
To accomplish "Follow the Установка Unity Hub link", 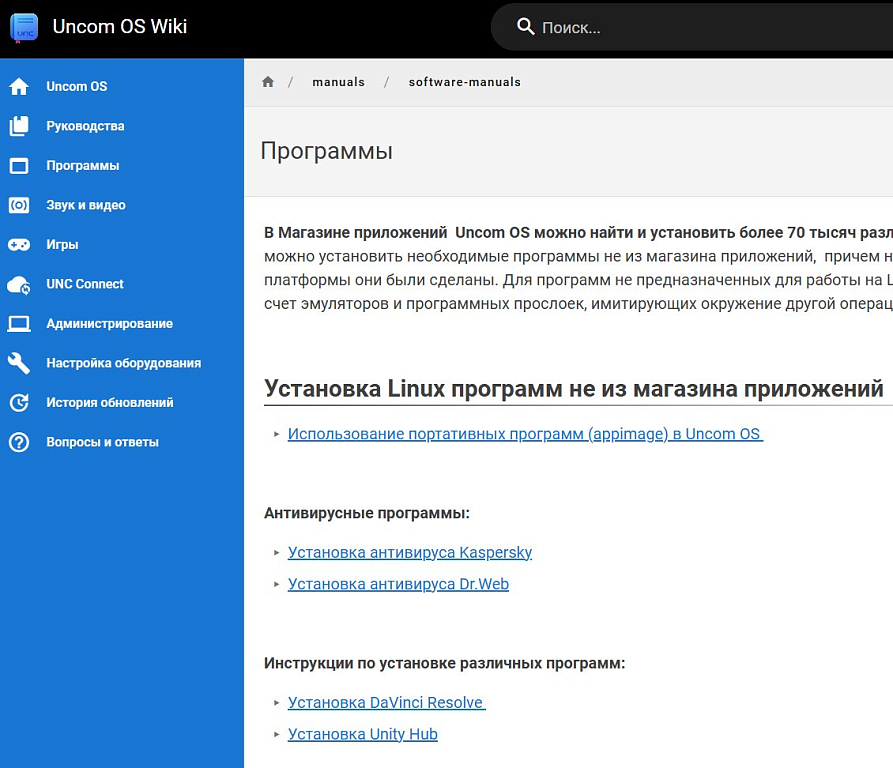I will coord(362,734).
